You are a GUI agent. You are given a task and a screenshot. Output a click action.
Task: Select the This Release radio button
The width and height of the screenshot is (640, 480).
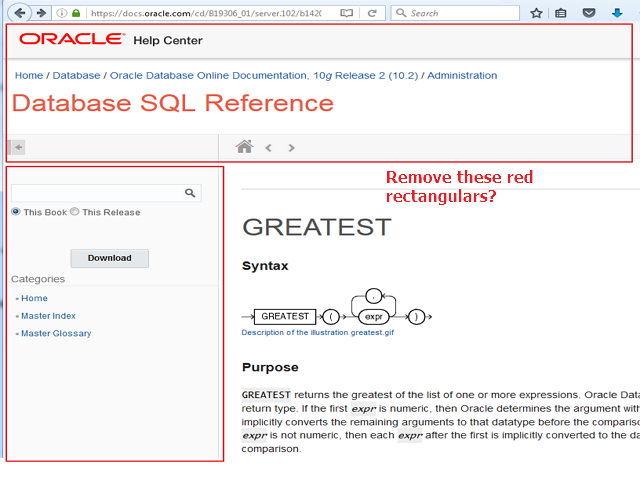(x=75, y=212)
